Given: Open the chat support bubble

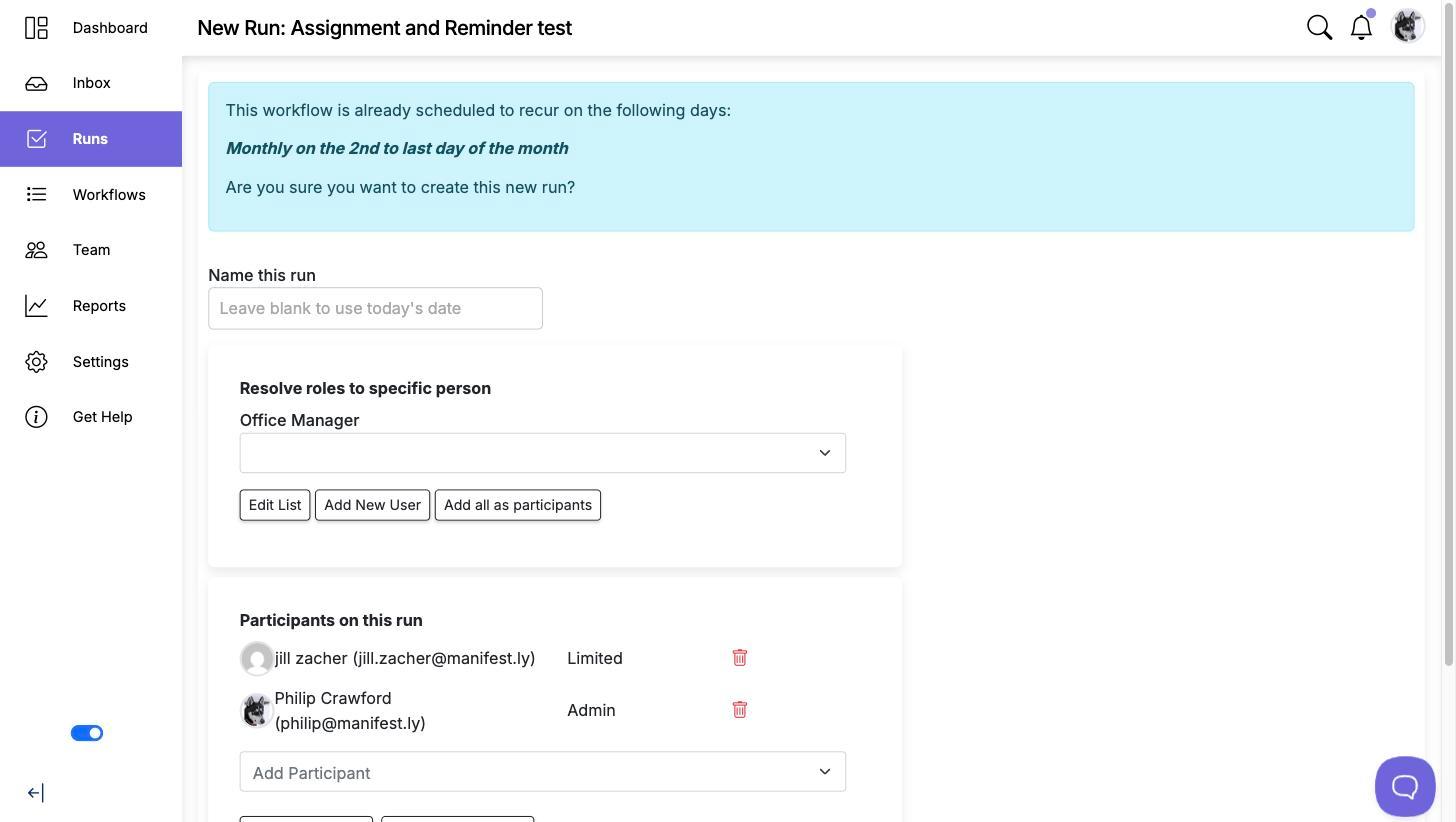Looking at the screenshot, I should pos(1405,786).
